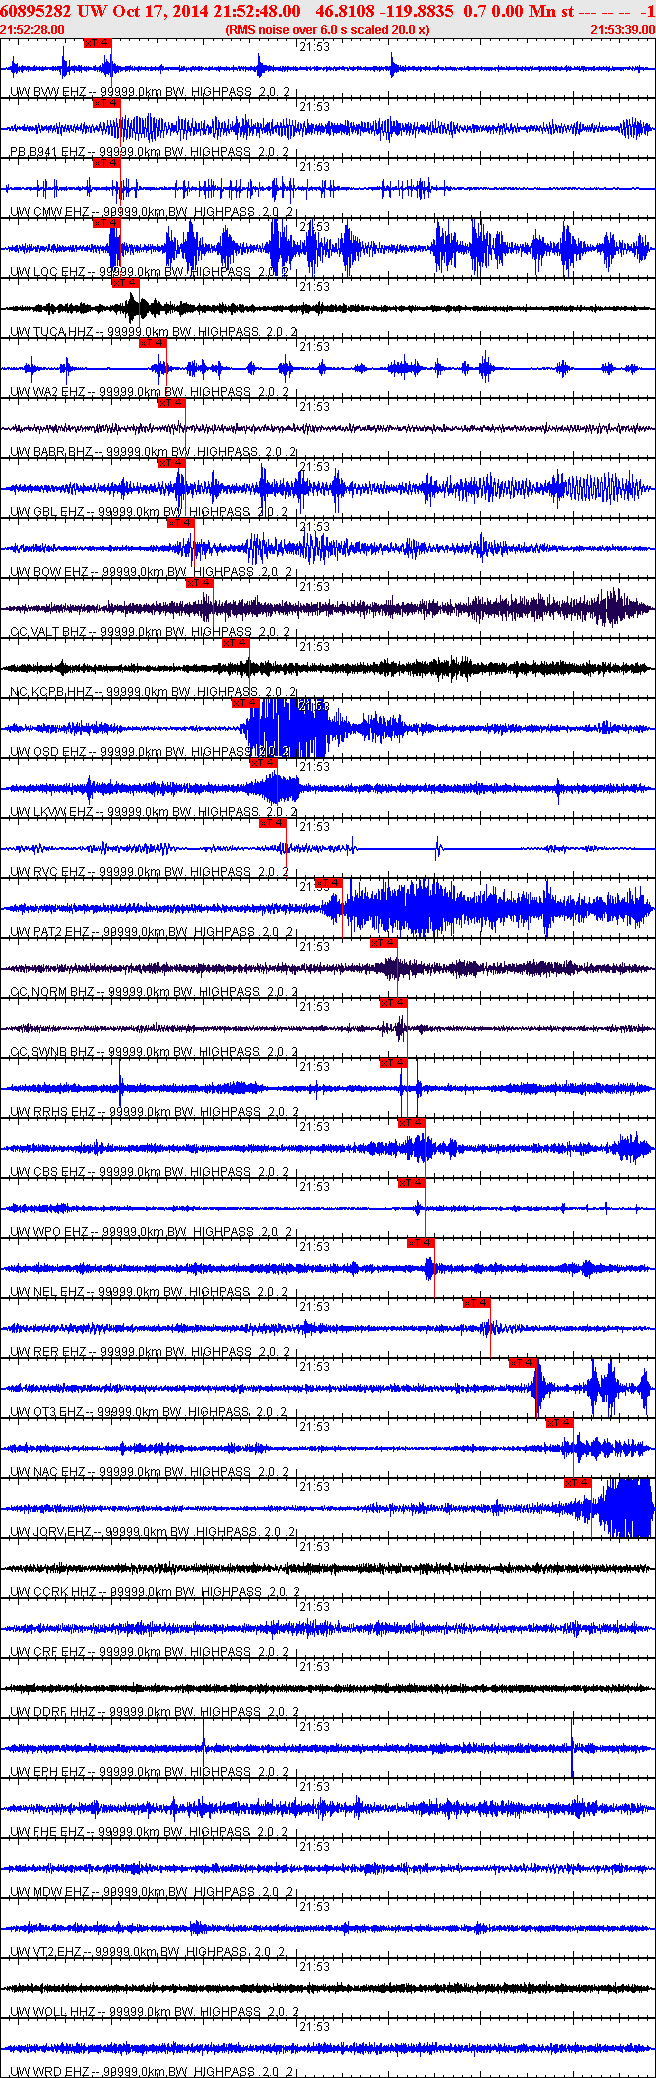Click the red pick flag on NORM trace
This screenshot has width=656, height=2078.
[x=384, y=943]
